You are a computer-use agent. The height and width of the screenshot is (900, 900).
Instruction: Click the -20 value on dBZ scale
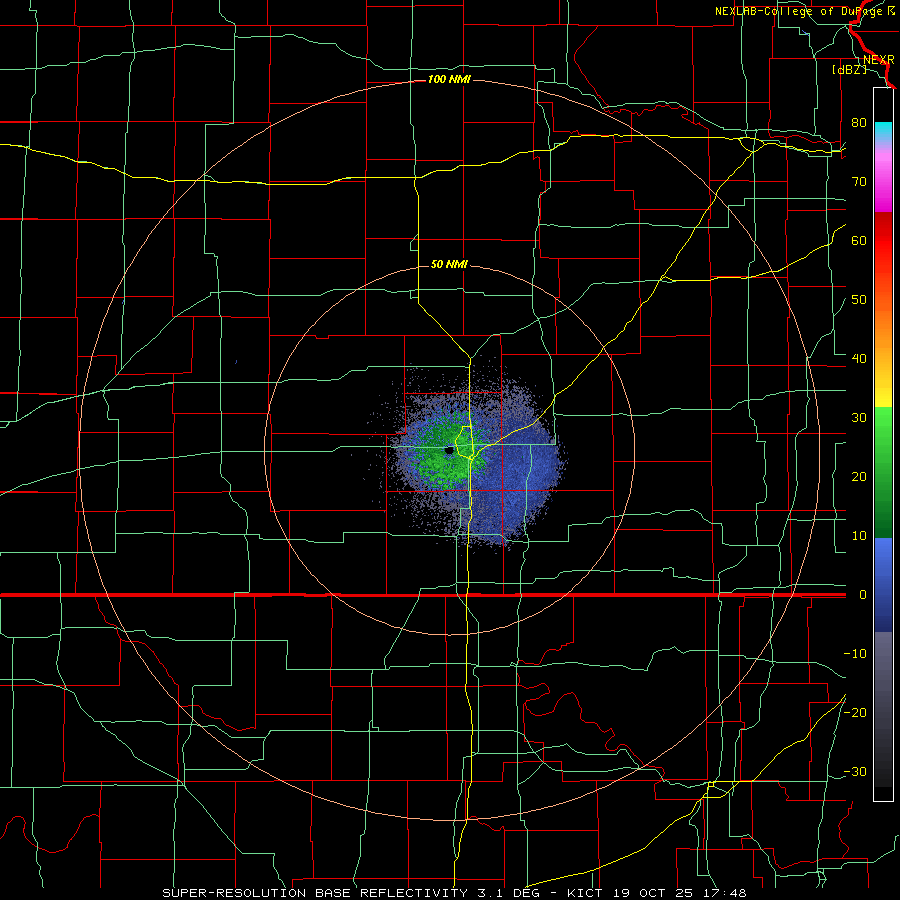coord(855,712)
